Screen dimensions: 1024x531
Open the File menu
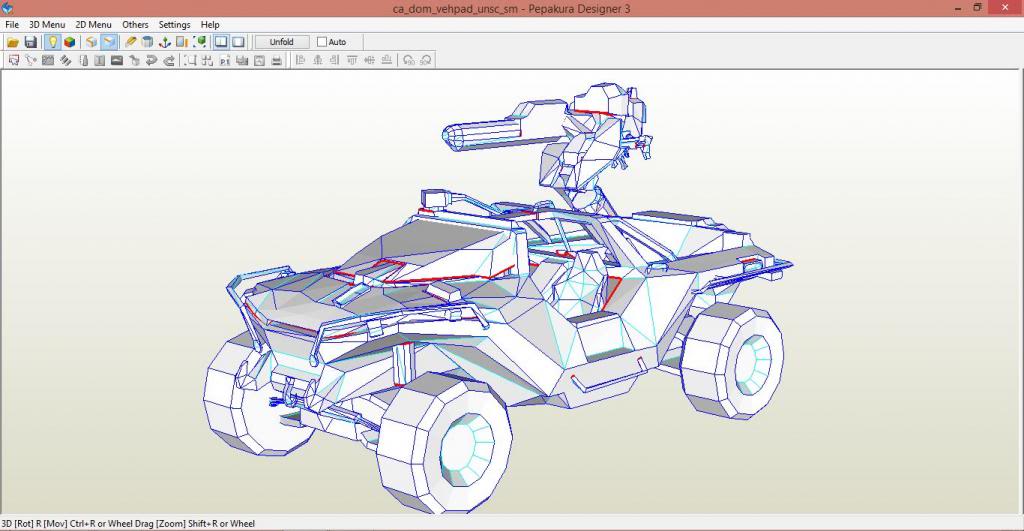point(12,24)
